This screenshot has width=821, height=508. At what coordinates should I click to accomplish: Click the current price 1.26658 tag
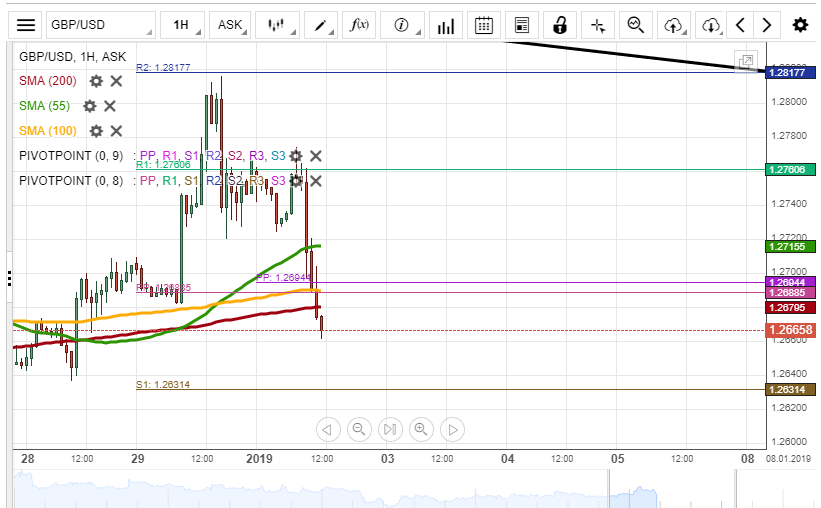pos(790,330)
